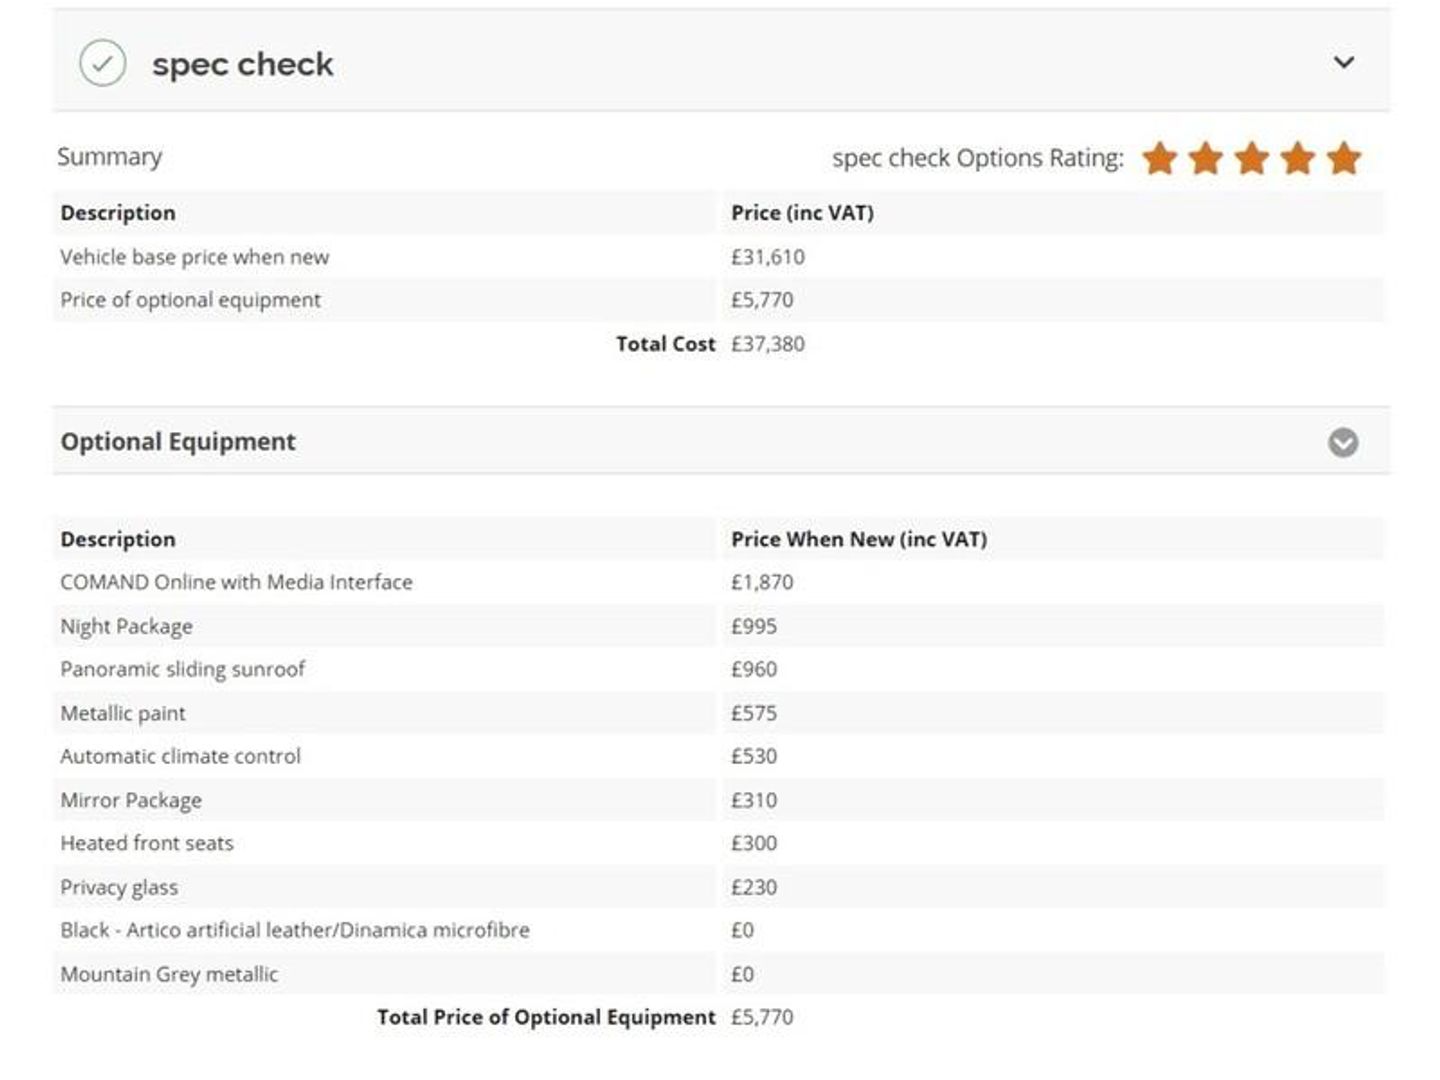1440x1080 pixels.
Task: Select the Panoramic sliding sunroof row
Action: tap(719, 669)
